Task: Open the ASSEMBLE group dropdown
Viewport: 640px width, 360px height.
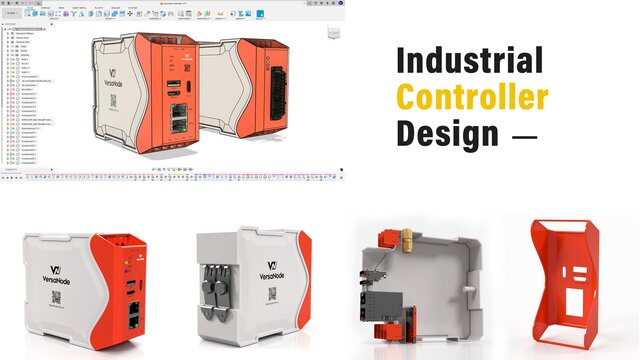Action: pyautogui.click(x=155, y=18)
